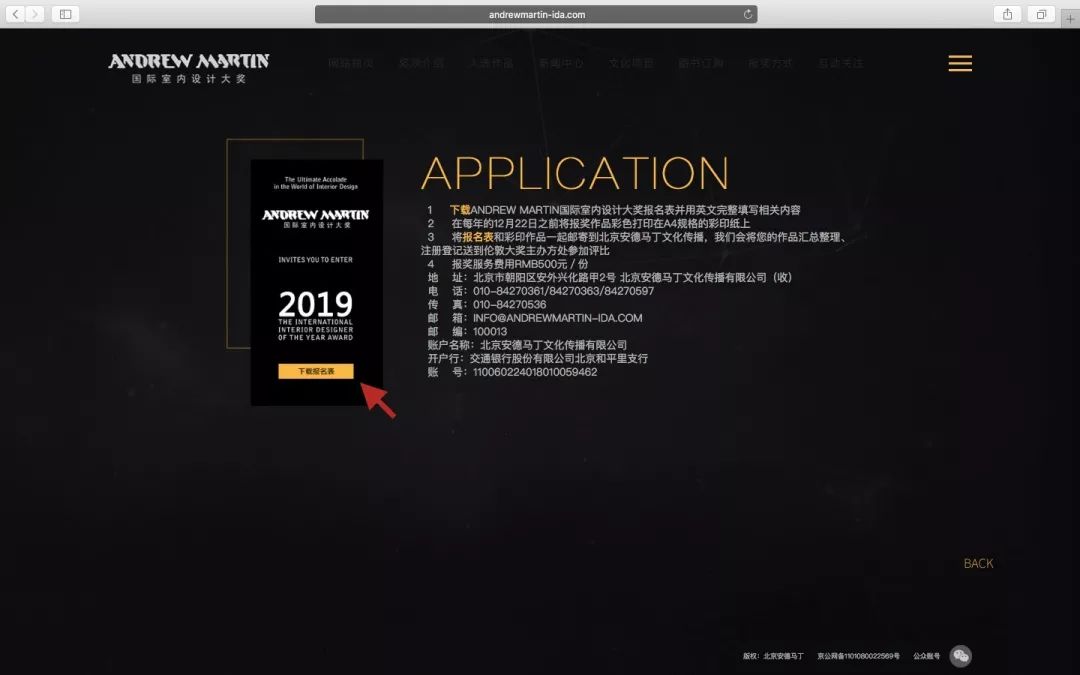The height and width of the screenshot is (675, 1080).
Task: Click the phone numbers 010-84270361 line
Action: click(x=563, y=291)
